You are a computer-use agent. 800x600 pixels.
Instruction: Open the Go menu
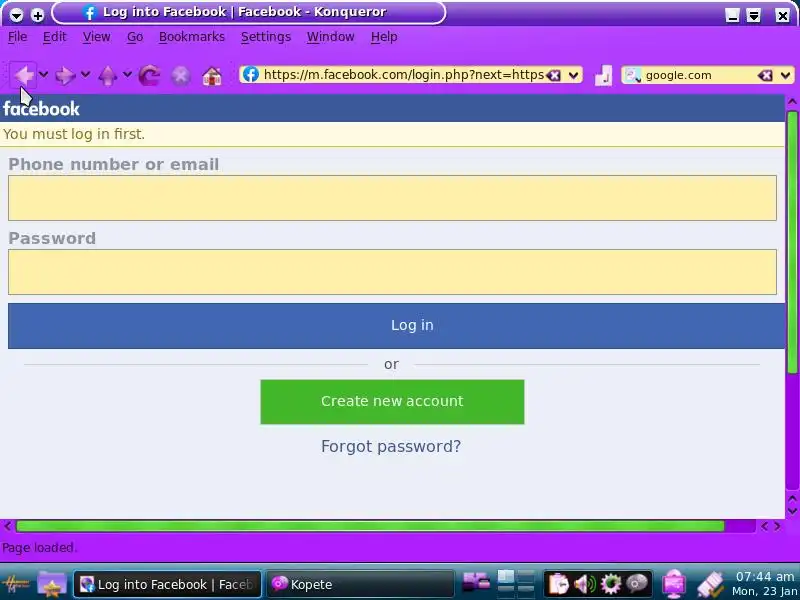[x=135, y=37]
